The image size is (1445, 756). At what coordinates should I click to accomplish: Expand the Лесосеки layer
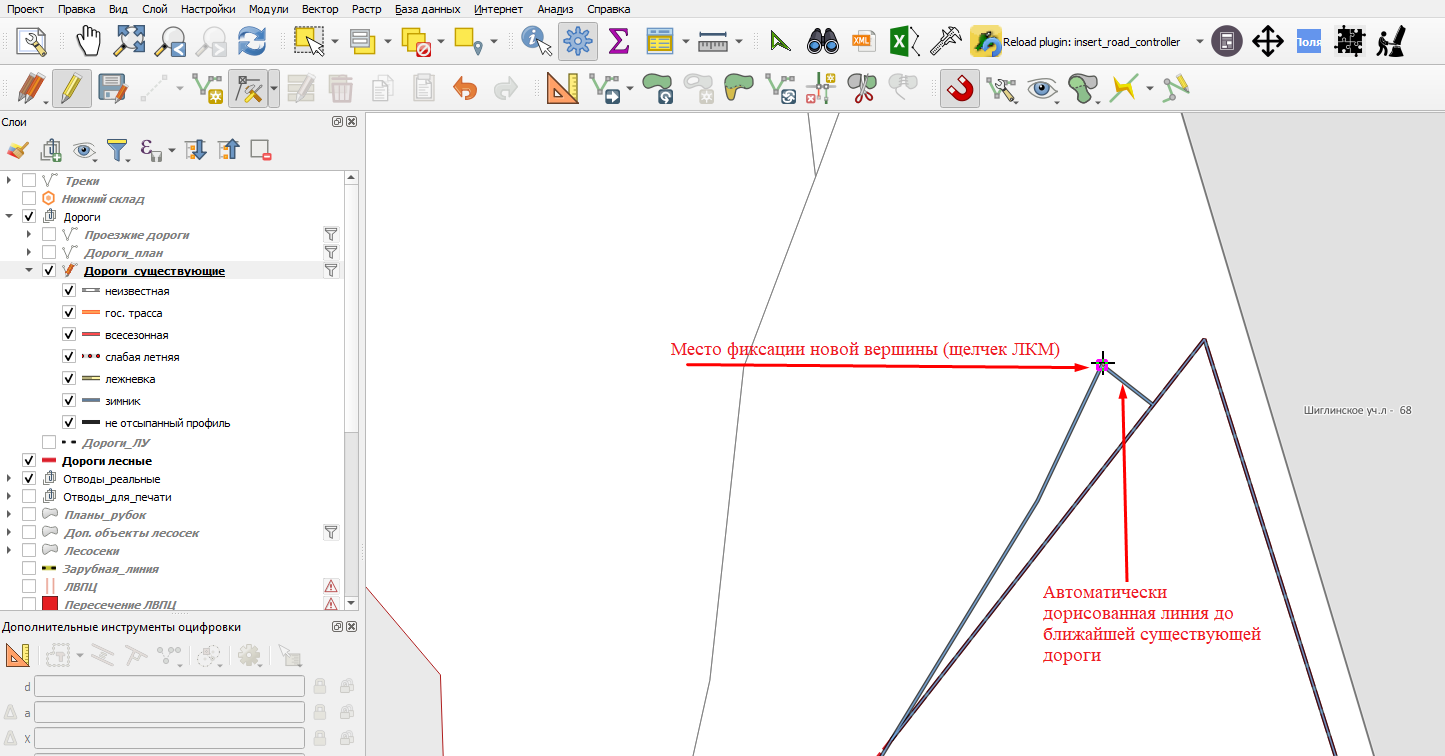[x=9, y=551]
